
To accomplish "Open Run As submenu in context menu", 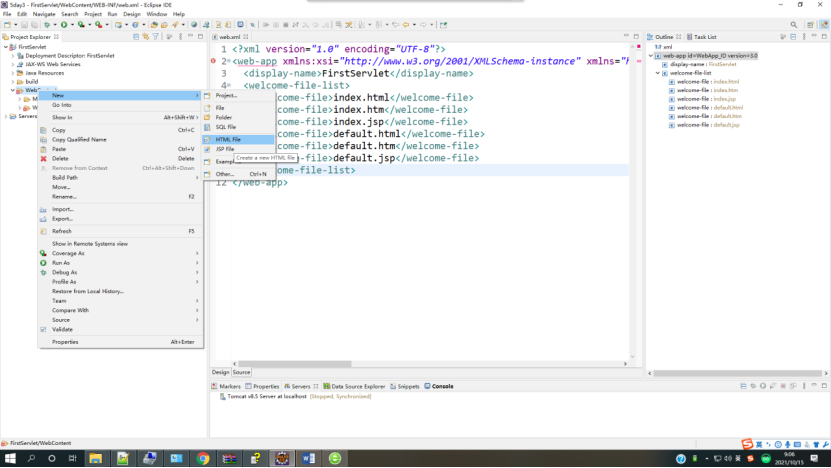I will [x=121, y=263].
